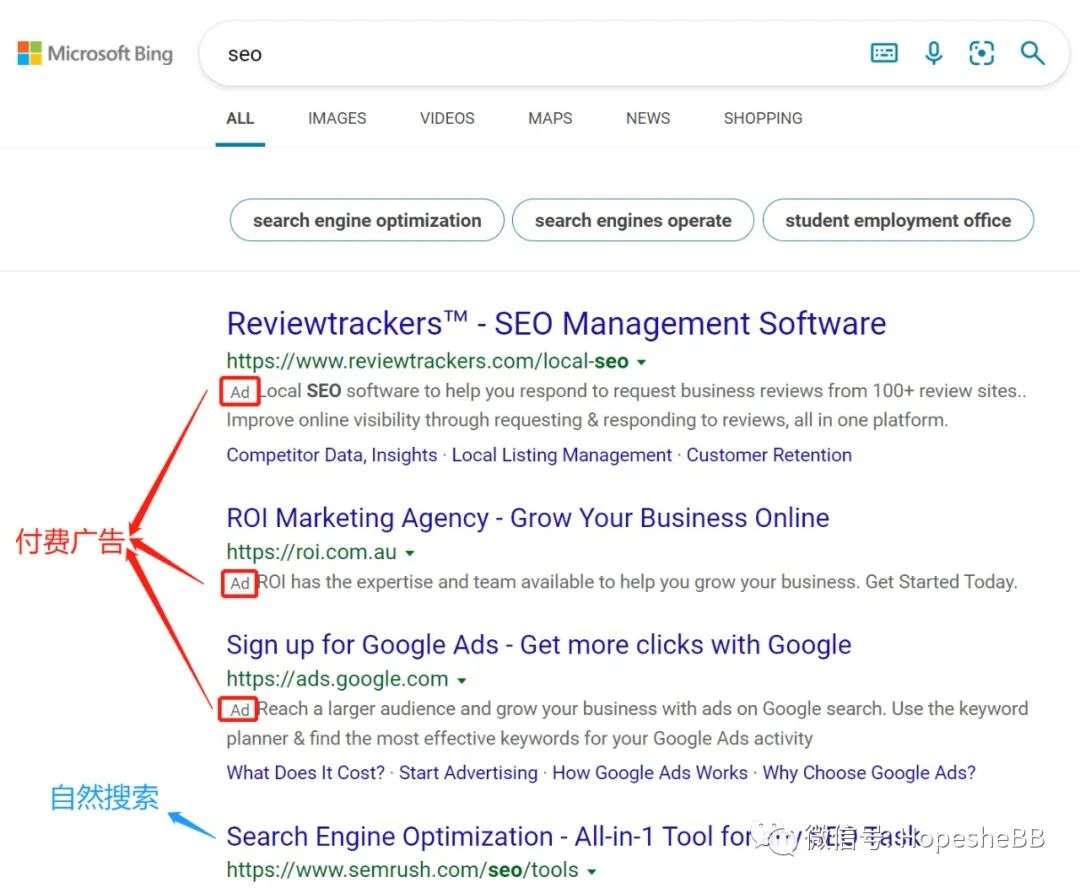Expand the dropdown next to ads.google.com URL
The height and width of the screenshot is (888, 1080).
[x=461, y=679]
